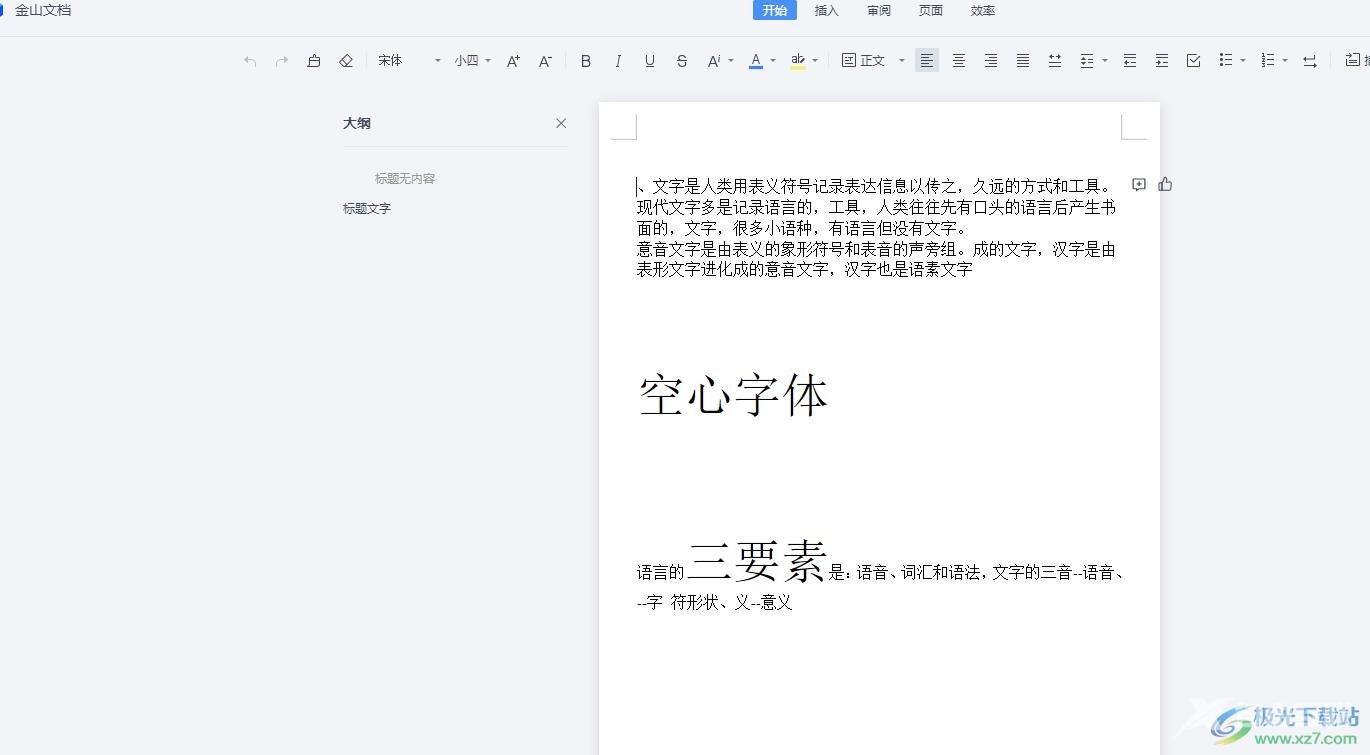Screen dimensions: 1370x755
Task: Select the format painter tool
Action: 314,61
